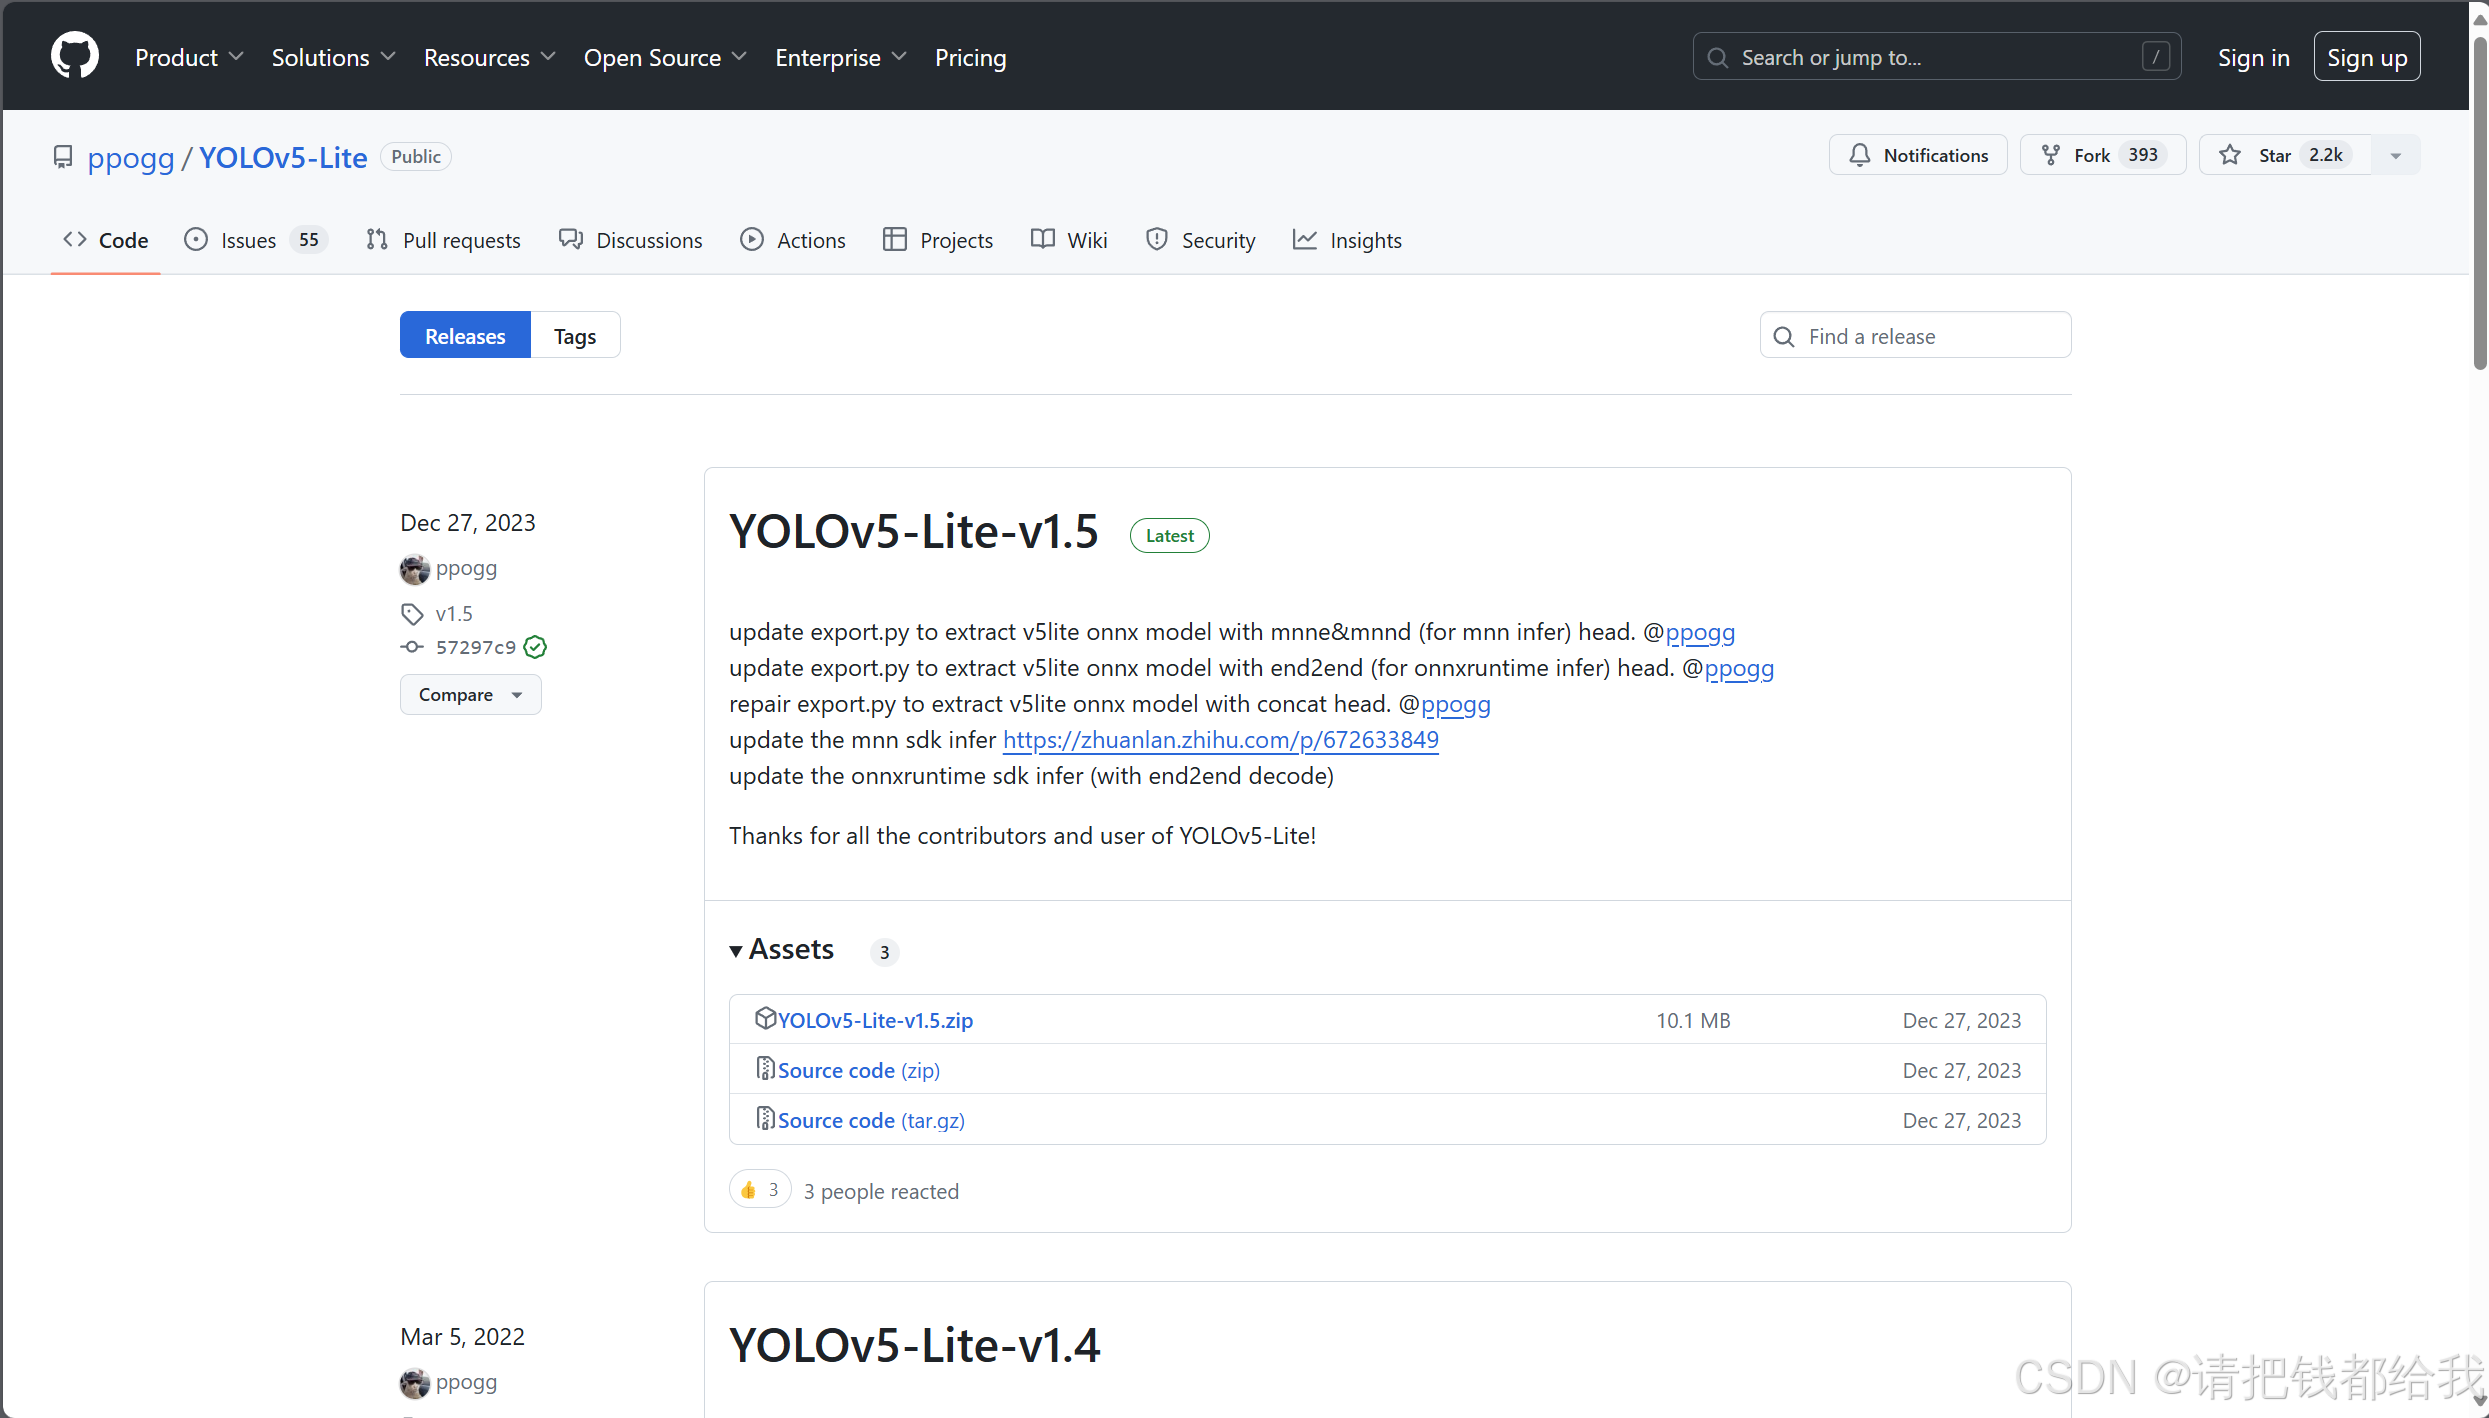Download Source code (tar.gz)
Viewport: 2489px width, 1418px height.
point(871,1120)
